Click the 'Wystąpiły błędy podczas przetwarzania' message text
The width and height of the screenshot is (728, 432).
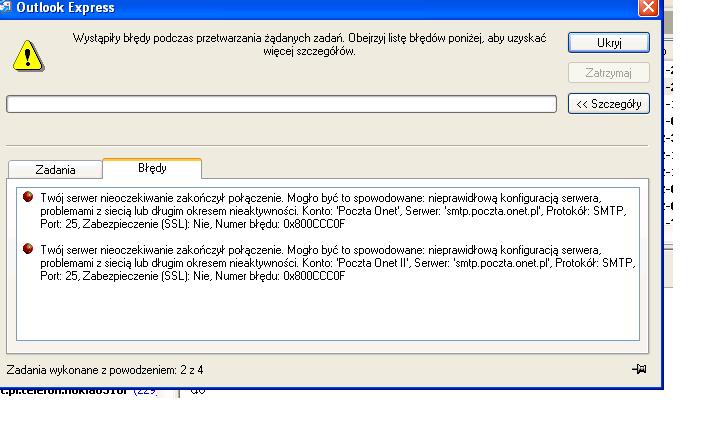coord(309,45)
